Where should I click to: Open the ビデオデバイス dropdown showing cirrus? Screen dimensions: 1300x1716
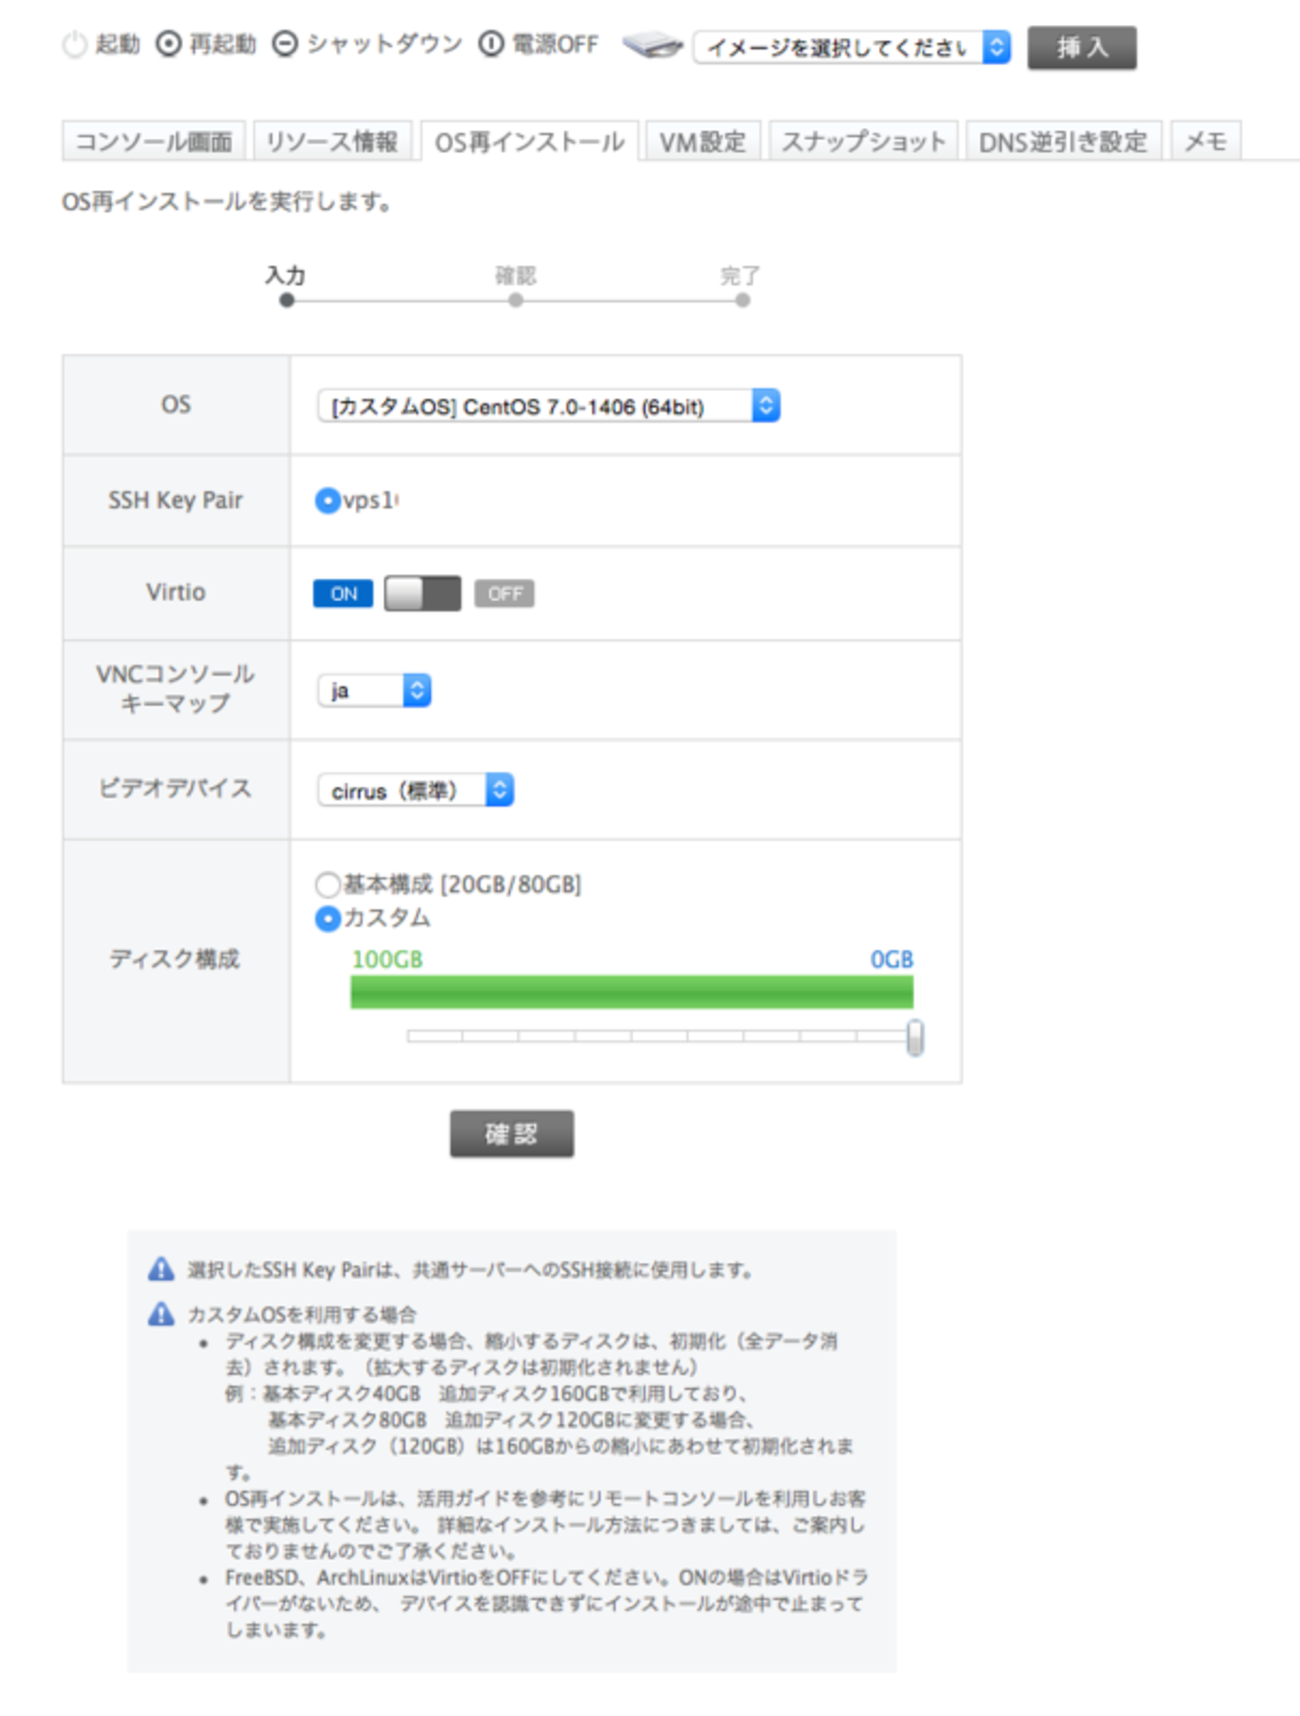[x=416, y=790]
